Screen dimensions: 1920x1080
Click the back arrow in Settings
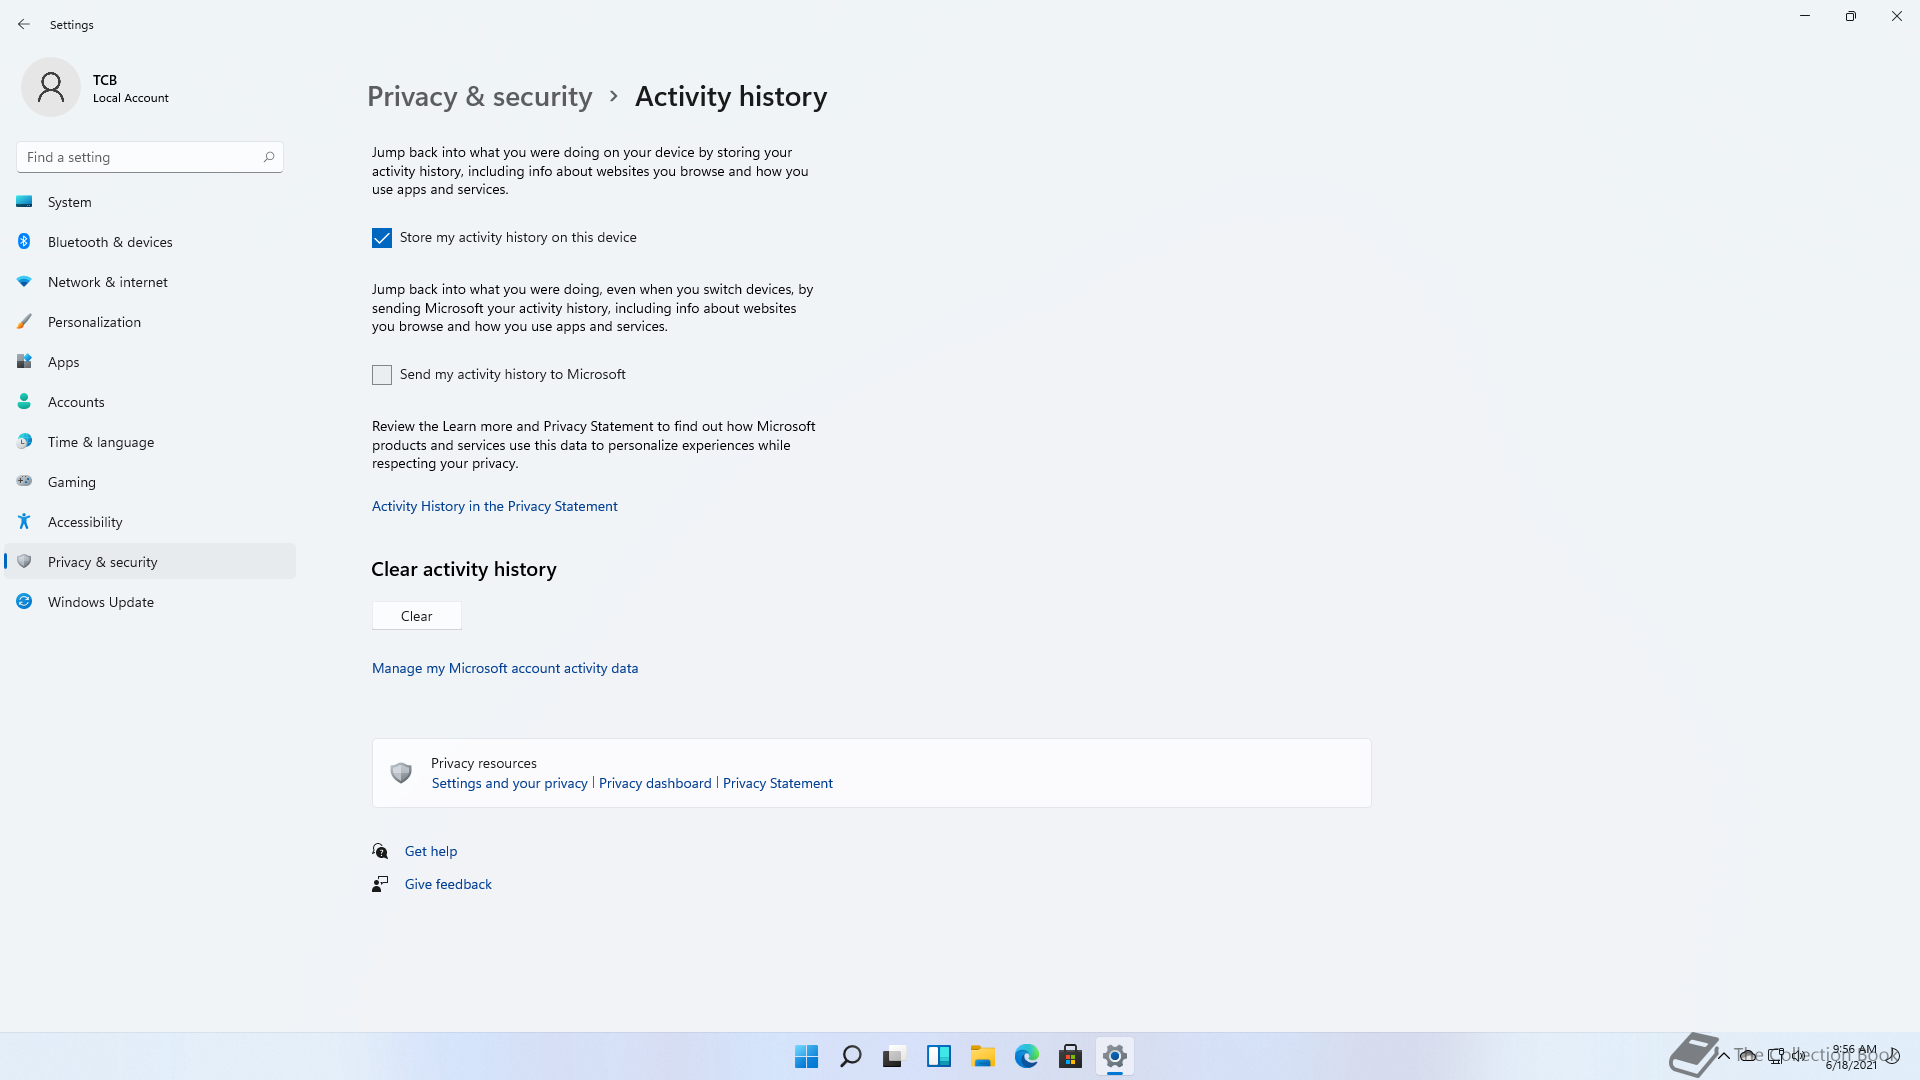(24, 24)
